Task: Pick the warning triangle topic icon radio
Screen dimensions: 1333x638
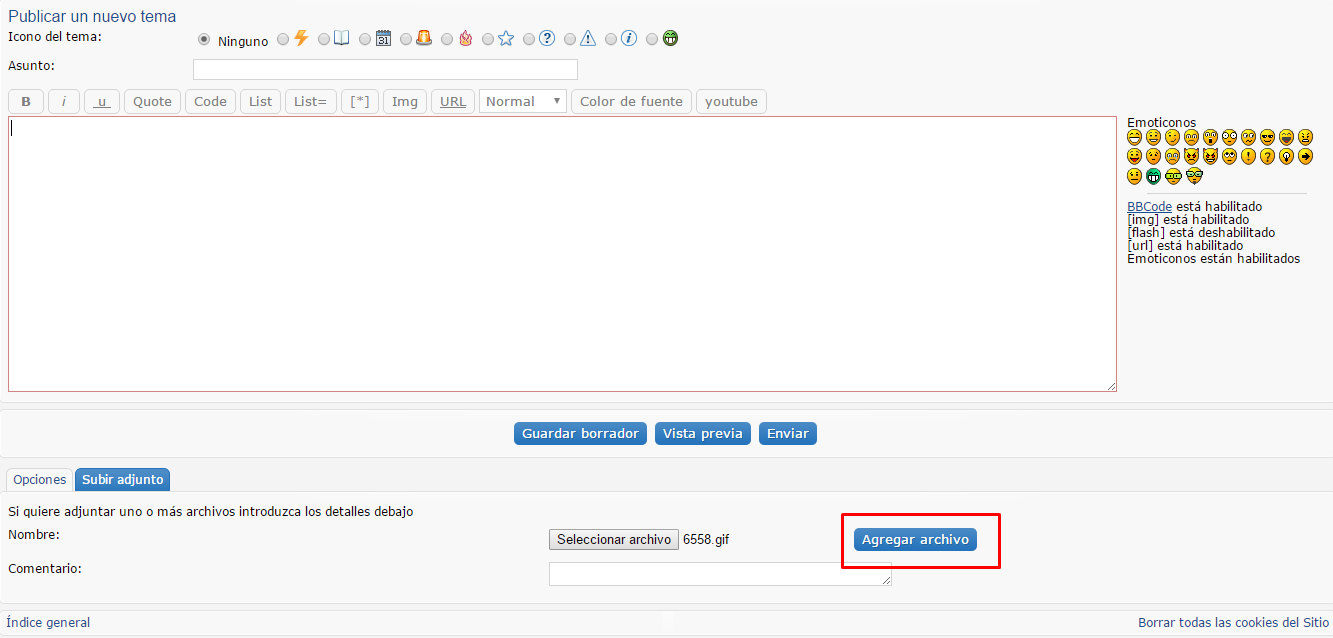Action: (570, 39)
